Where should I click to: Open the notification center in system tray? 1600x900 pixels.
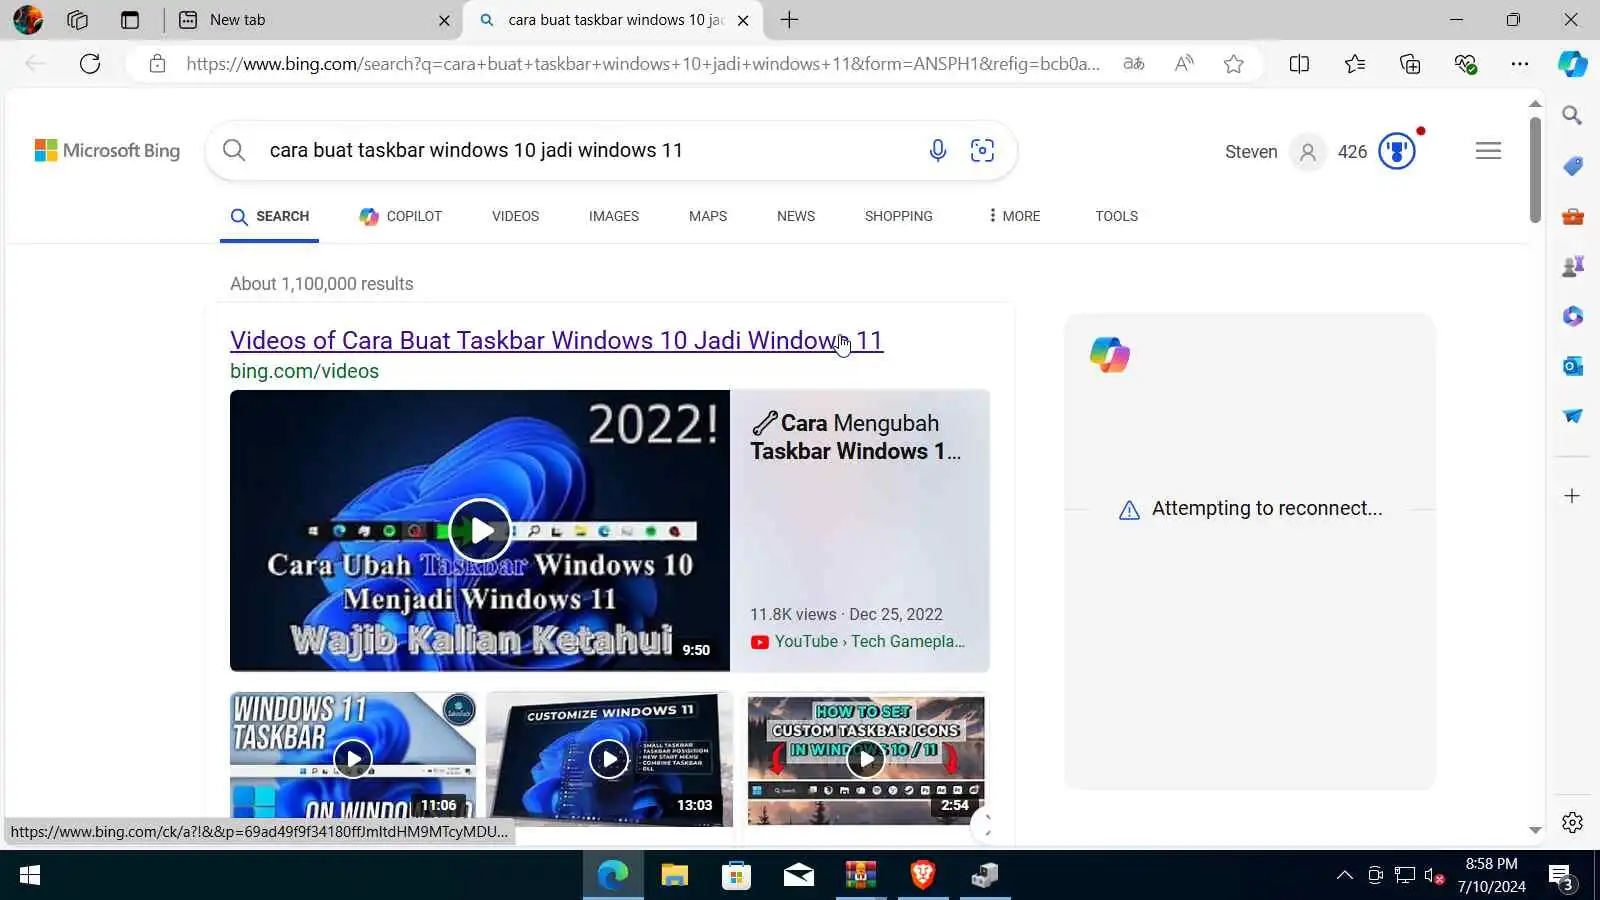pyautogui.click(x=1561, y=877)
